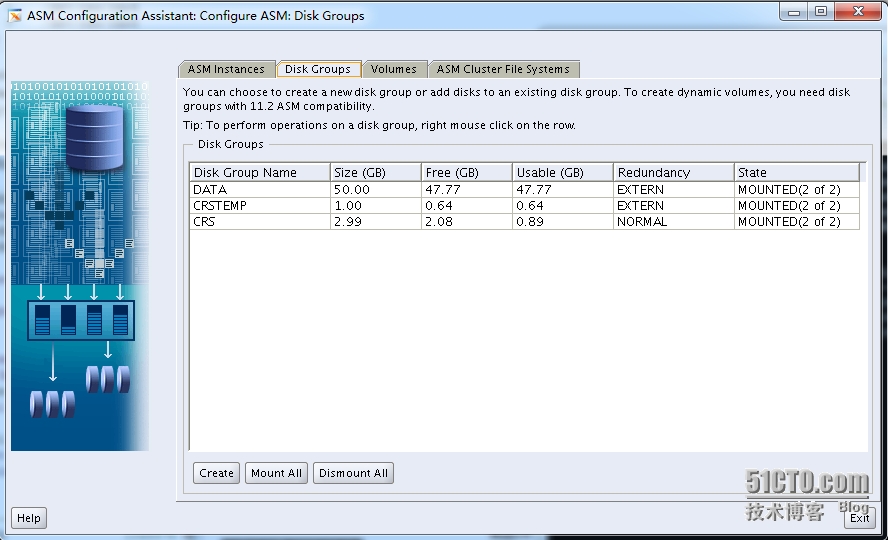Click the 2.08 free space value
Screen dimensions: 888x540
[467, 221]
